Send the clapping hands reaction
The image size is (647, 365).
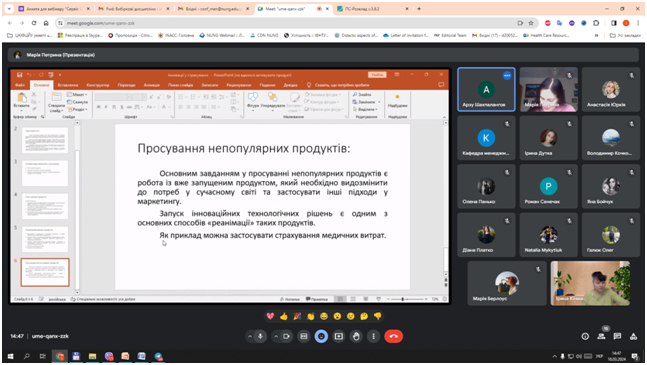tap(310, 316)
